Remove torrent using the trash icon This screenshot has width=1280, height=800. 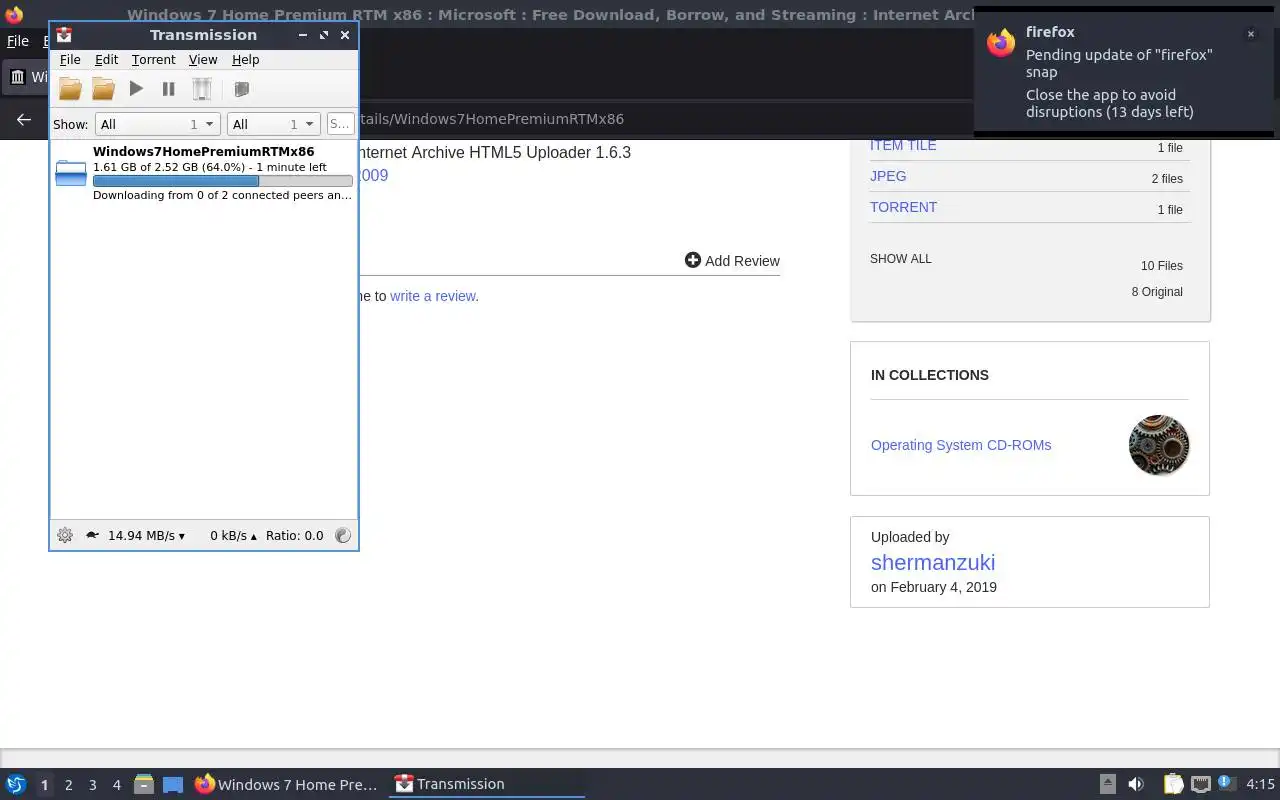pyautogui.click(x=202, y=89)
